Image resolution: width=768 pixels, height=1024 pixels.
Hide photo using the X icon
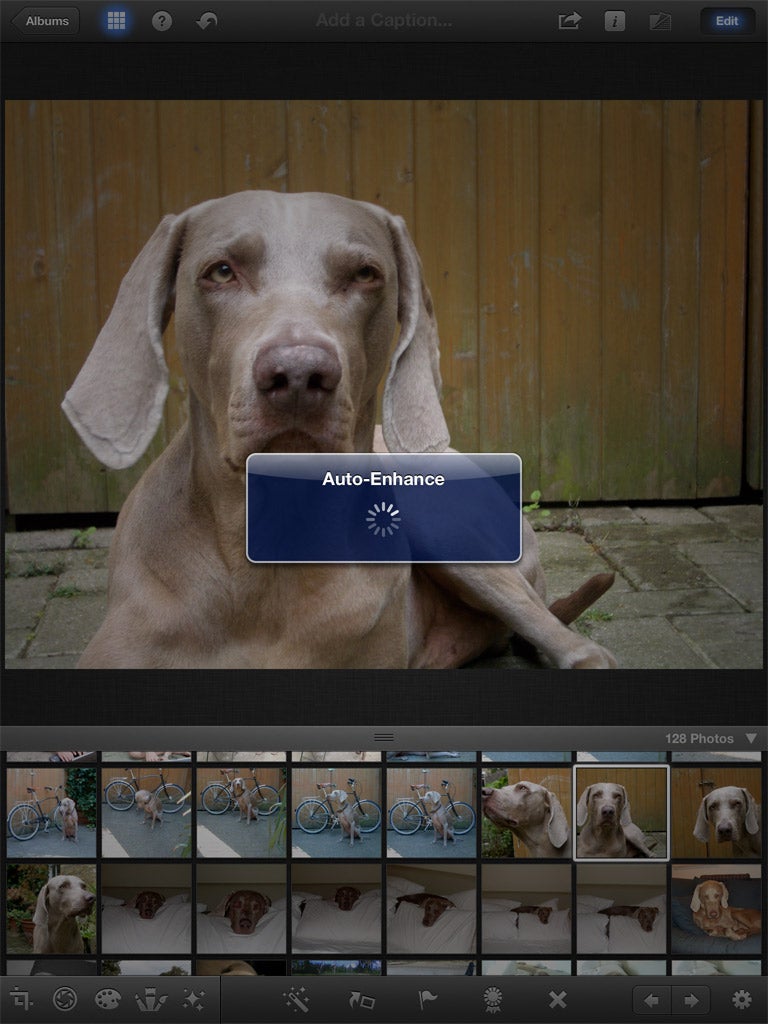point(557,998)
